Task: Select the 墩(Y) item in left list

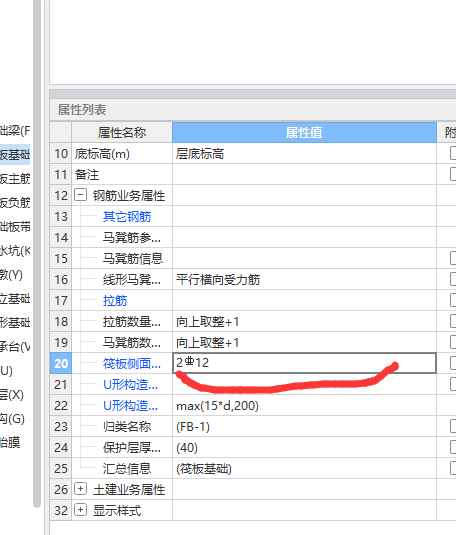Action: (11, 274)
